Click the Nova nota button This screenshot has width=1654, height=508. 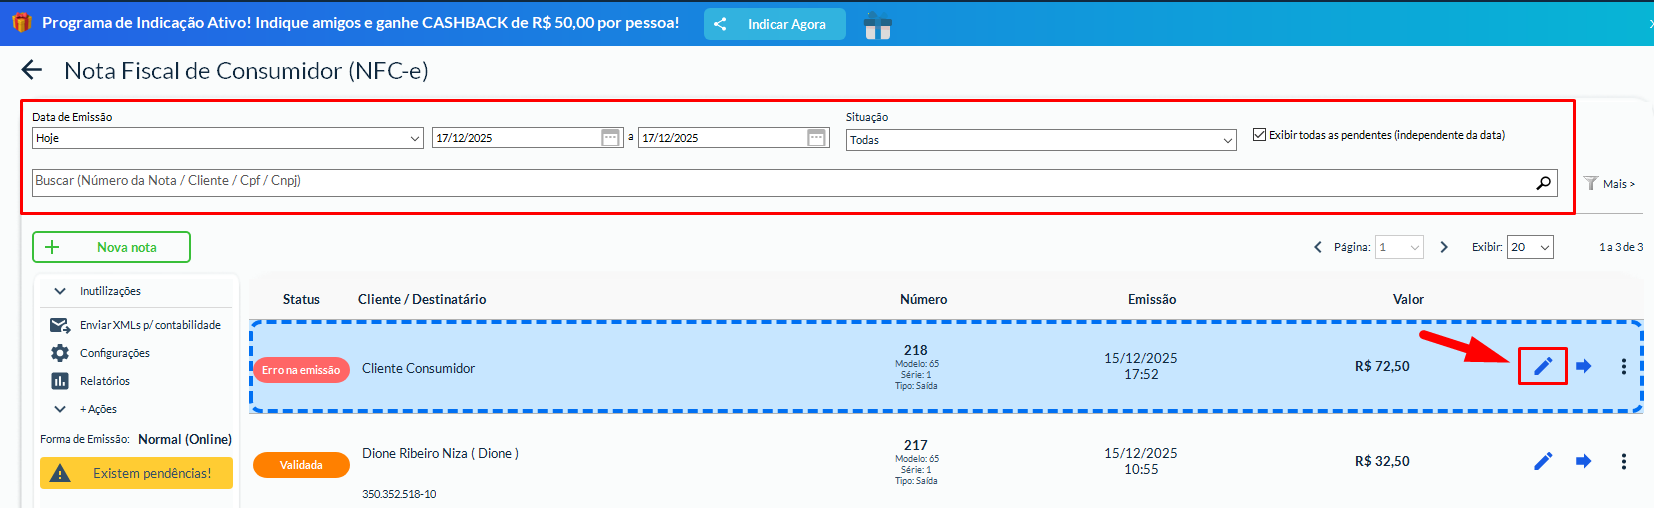click(x=111, y=247)
